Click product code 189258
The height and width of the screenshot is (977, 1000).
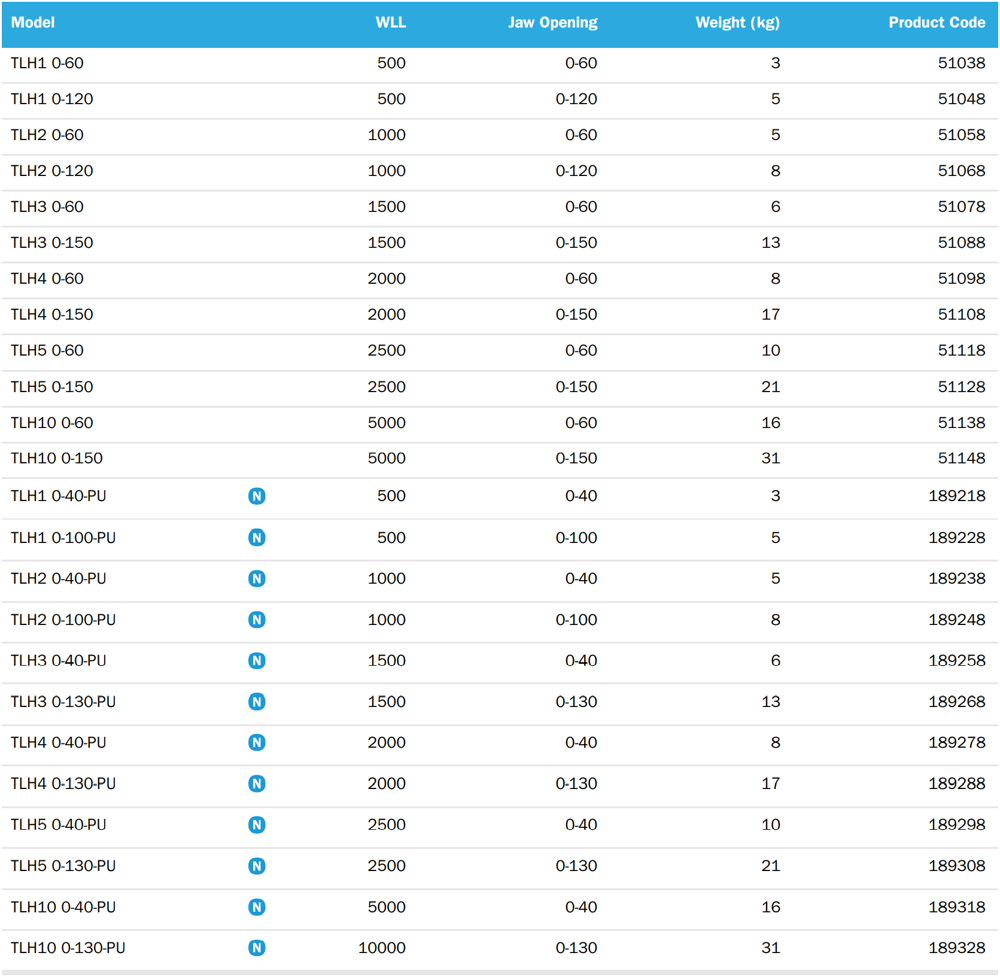(x=957, y=661)
